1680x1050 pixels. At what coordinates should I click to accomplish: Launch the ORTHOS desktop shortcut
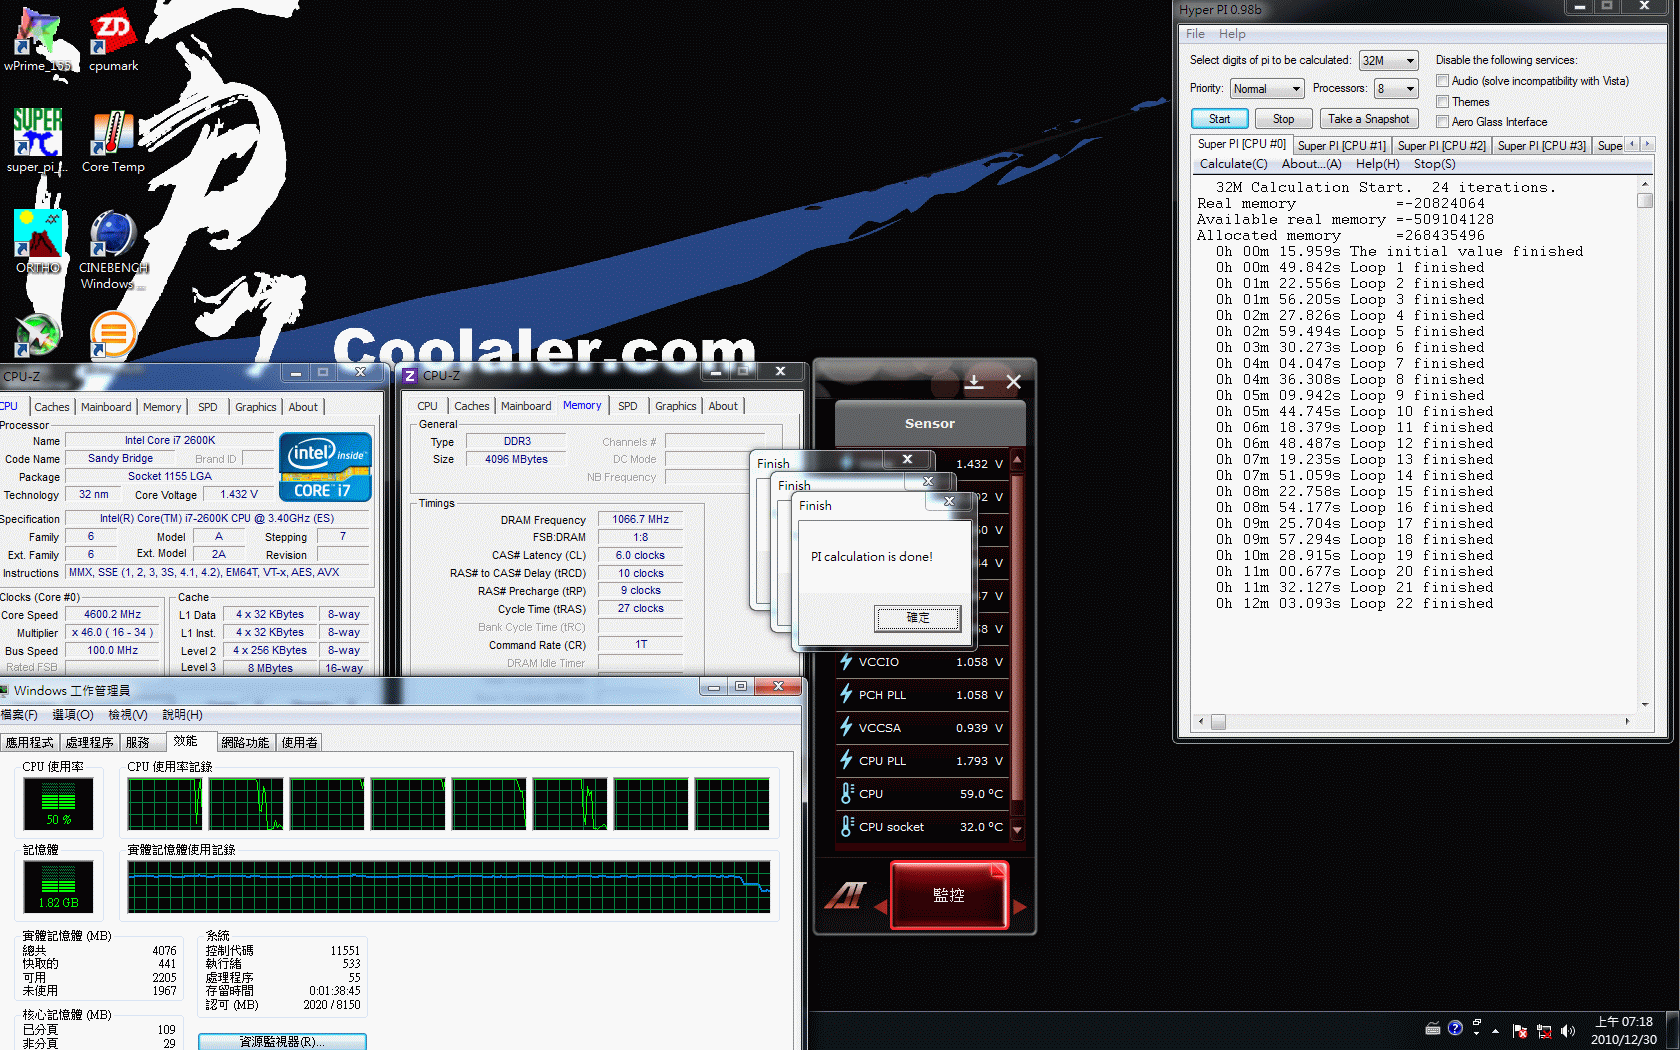(x=38, y=241)
